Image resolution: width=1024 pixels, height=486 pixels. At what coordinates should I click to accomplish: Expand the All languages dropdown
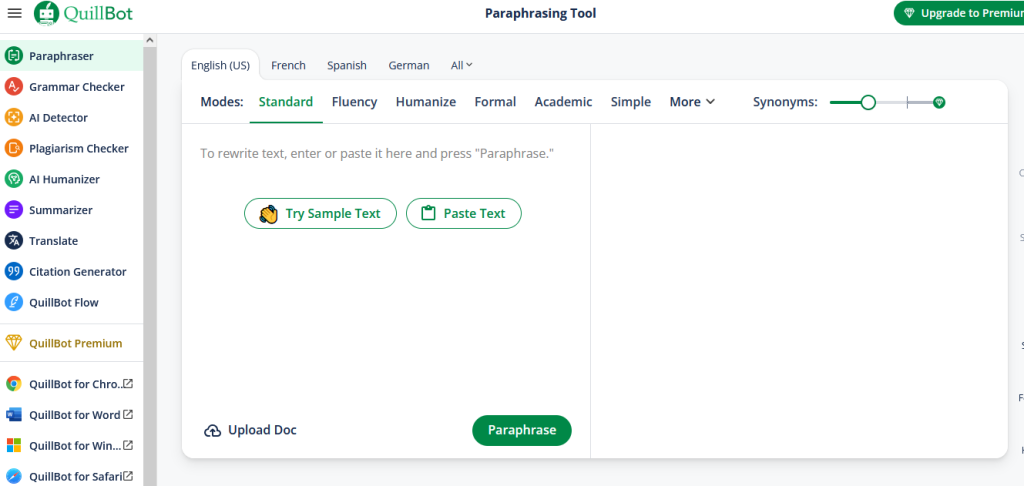pos(462,65)
